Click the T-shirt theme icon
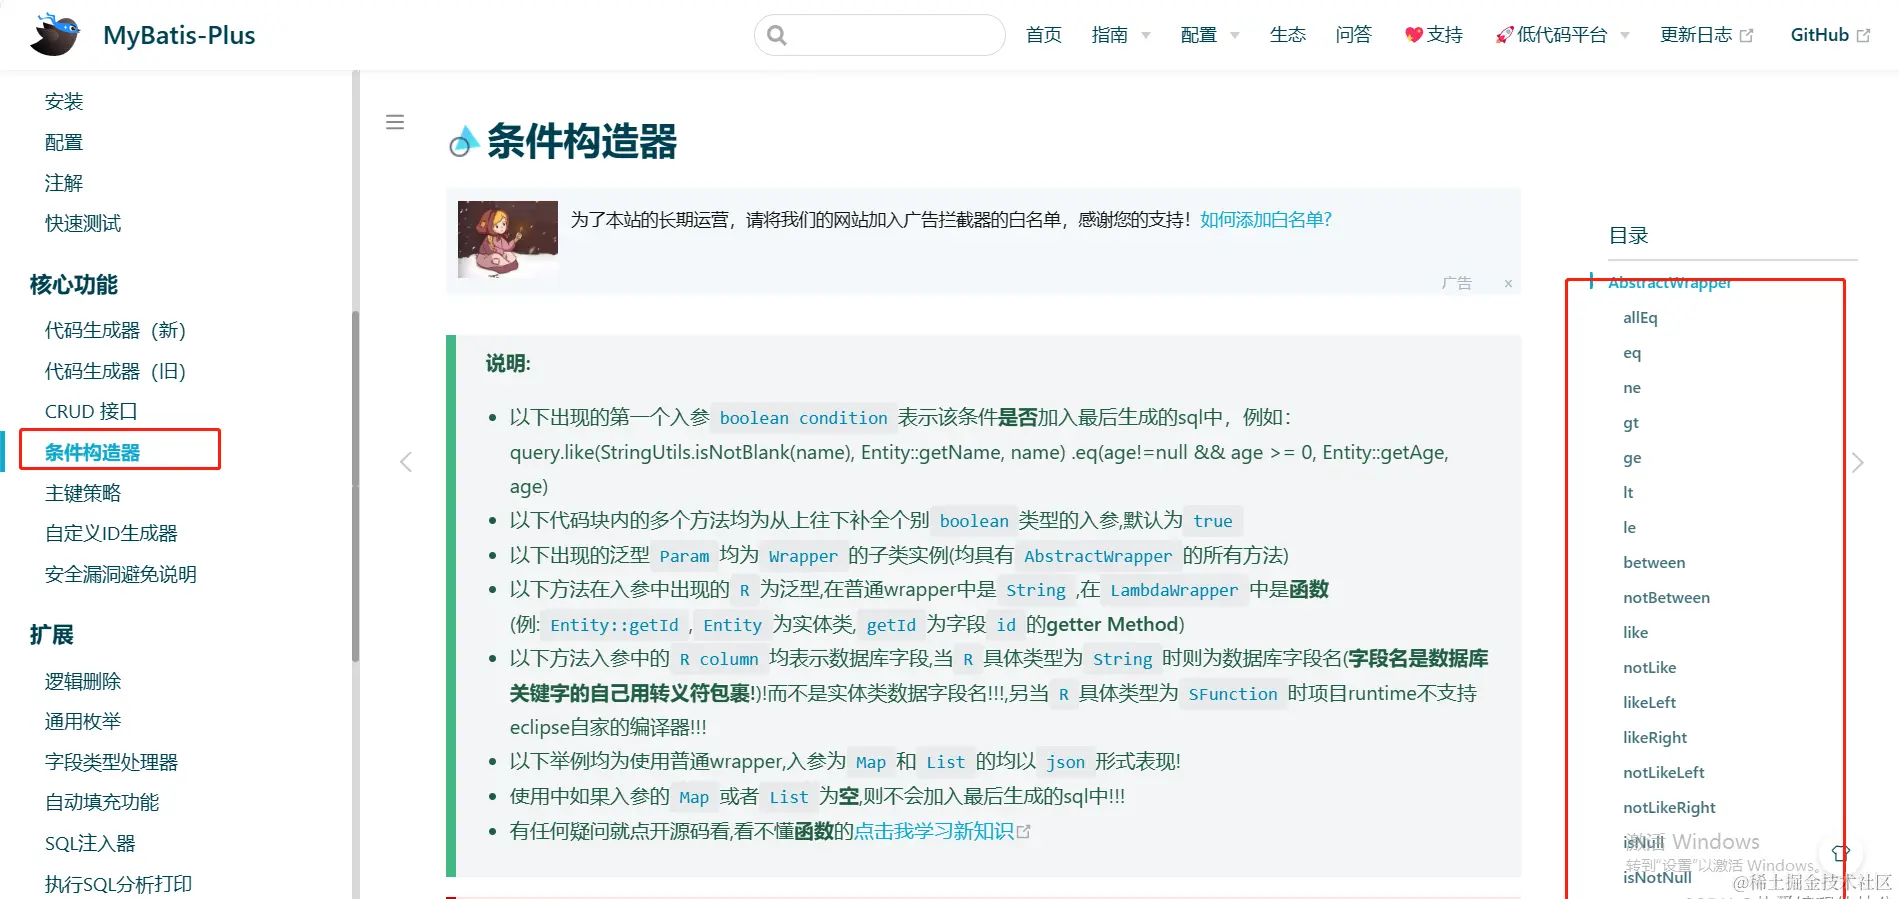This screenshot has height=899, width=1899. pos(1841,853)
